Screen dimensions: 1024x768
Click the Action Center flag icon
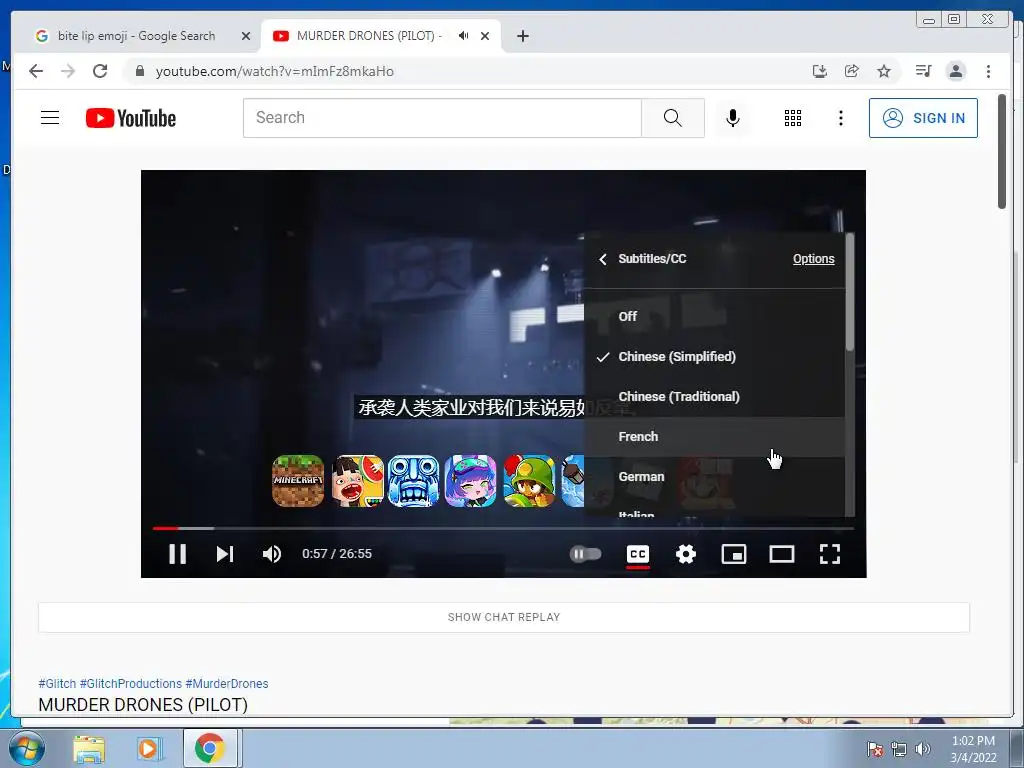tap(875, 749)
